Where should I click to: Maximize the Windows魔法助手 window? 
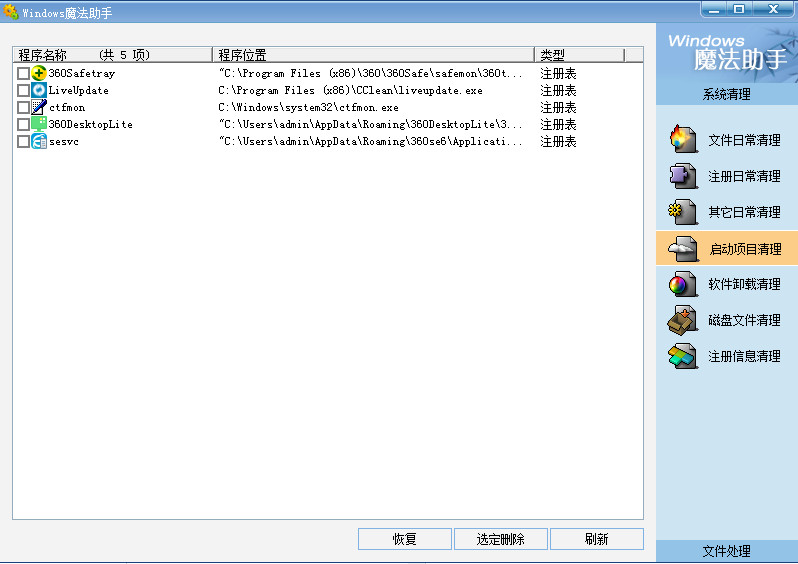[x=739, y=9]
